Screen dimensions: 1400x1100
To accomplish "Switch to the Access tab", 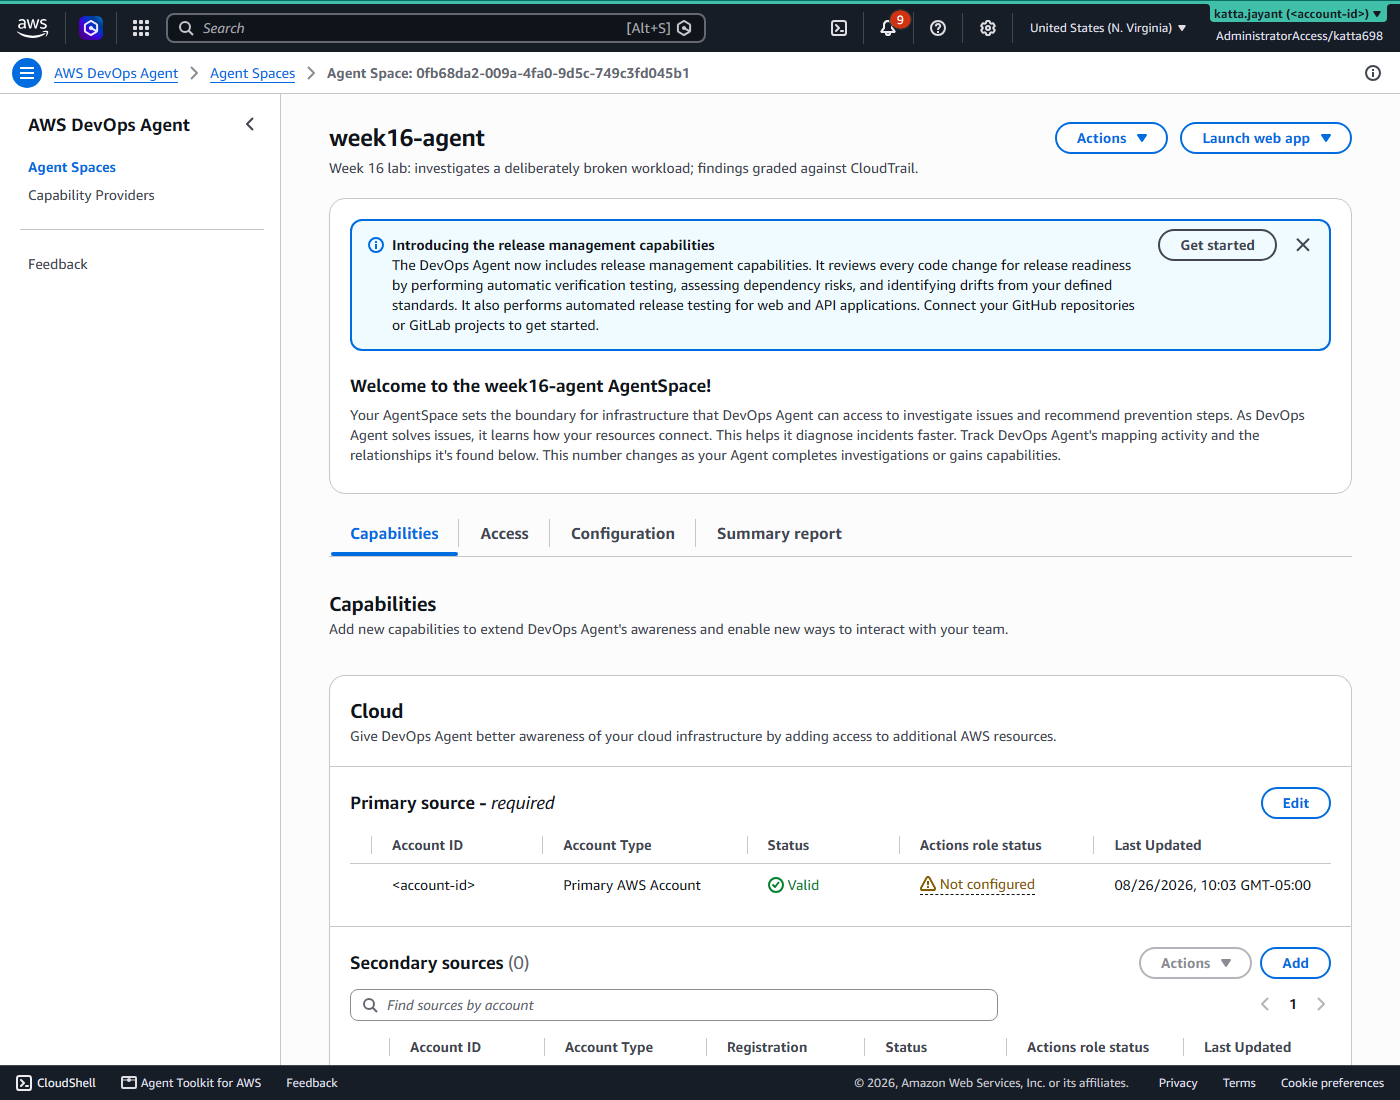I will point(504,534).
